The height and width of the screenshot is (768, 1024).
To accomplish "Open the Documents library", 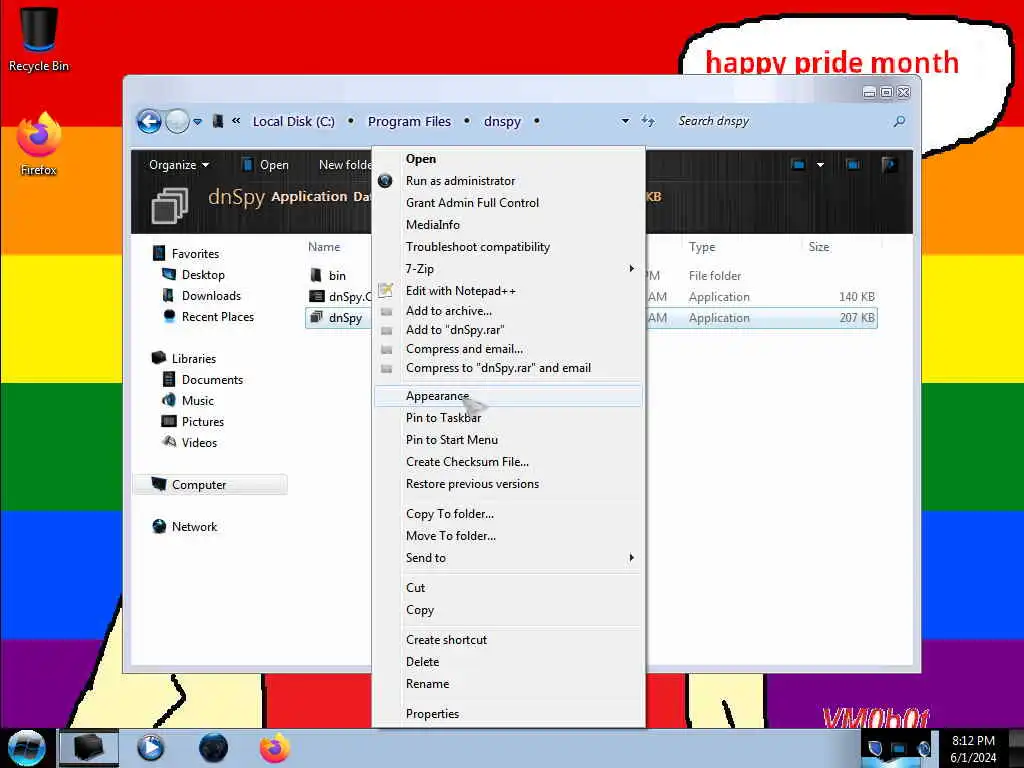I will pos(212,379).
